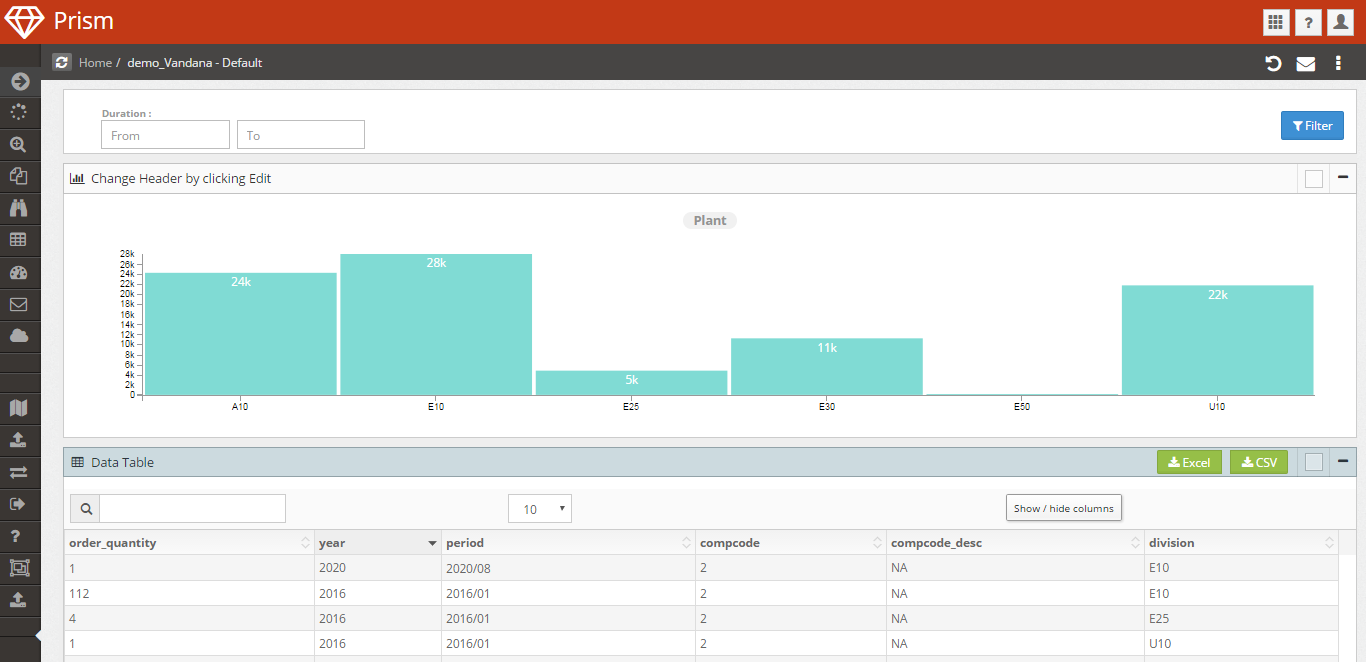The height and width of the screenshot is (662, 1366).
Task: Click the refresh icon beside Home breadcrumb
Action: (62, 62)
